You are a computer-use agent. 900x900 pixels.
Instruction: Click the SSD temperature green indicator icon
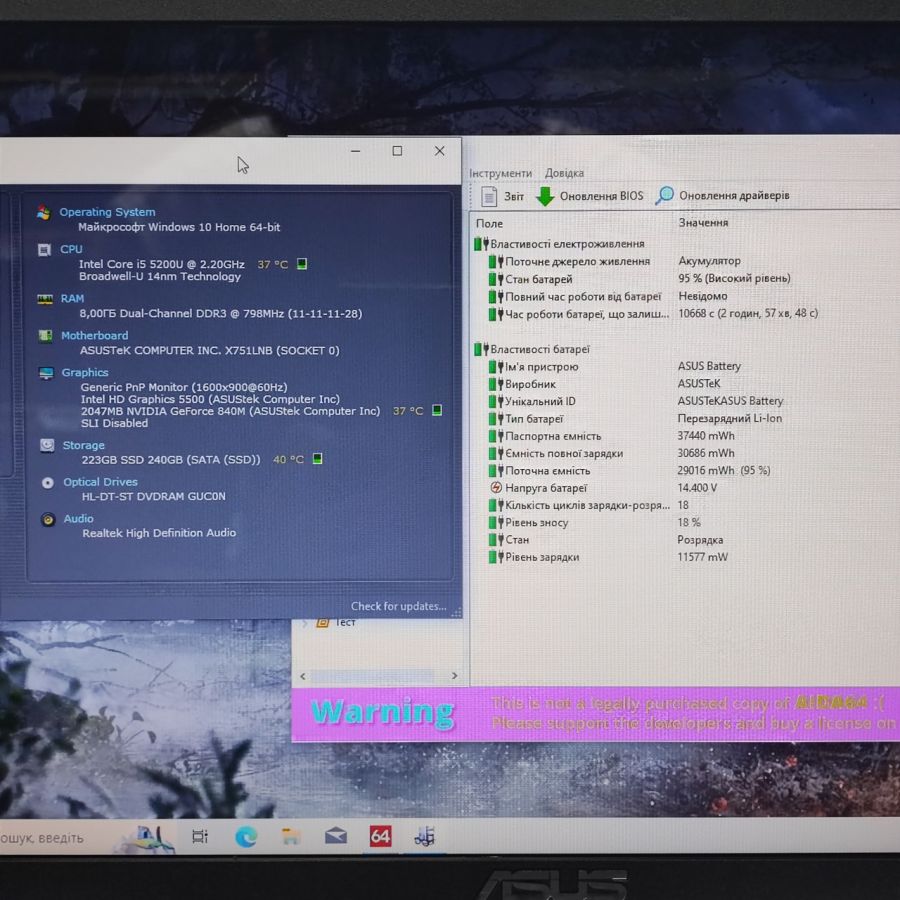click(317, 459)
